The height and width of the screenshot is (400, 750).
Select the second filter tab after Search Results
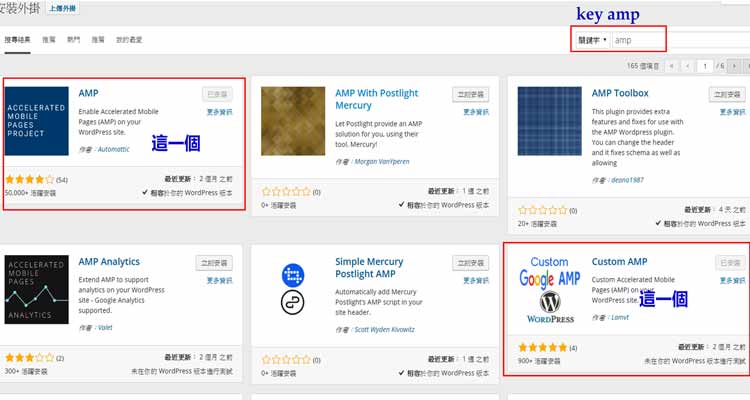click(x=49, y=40)
